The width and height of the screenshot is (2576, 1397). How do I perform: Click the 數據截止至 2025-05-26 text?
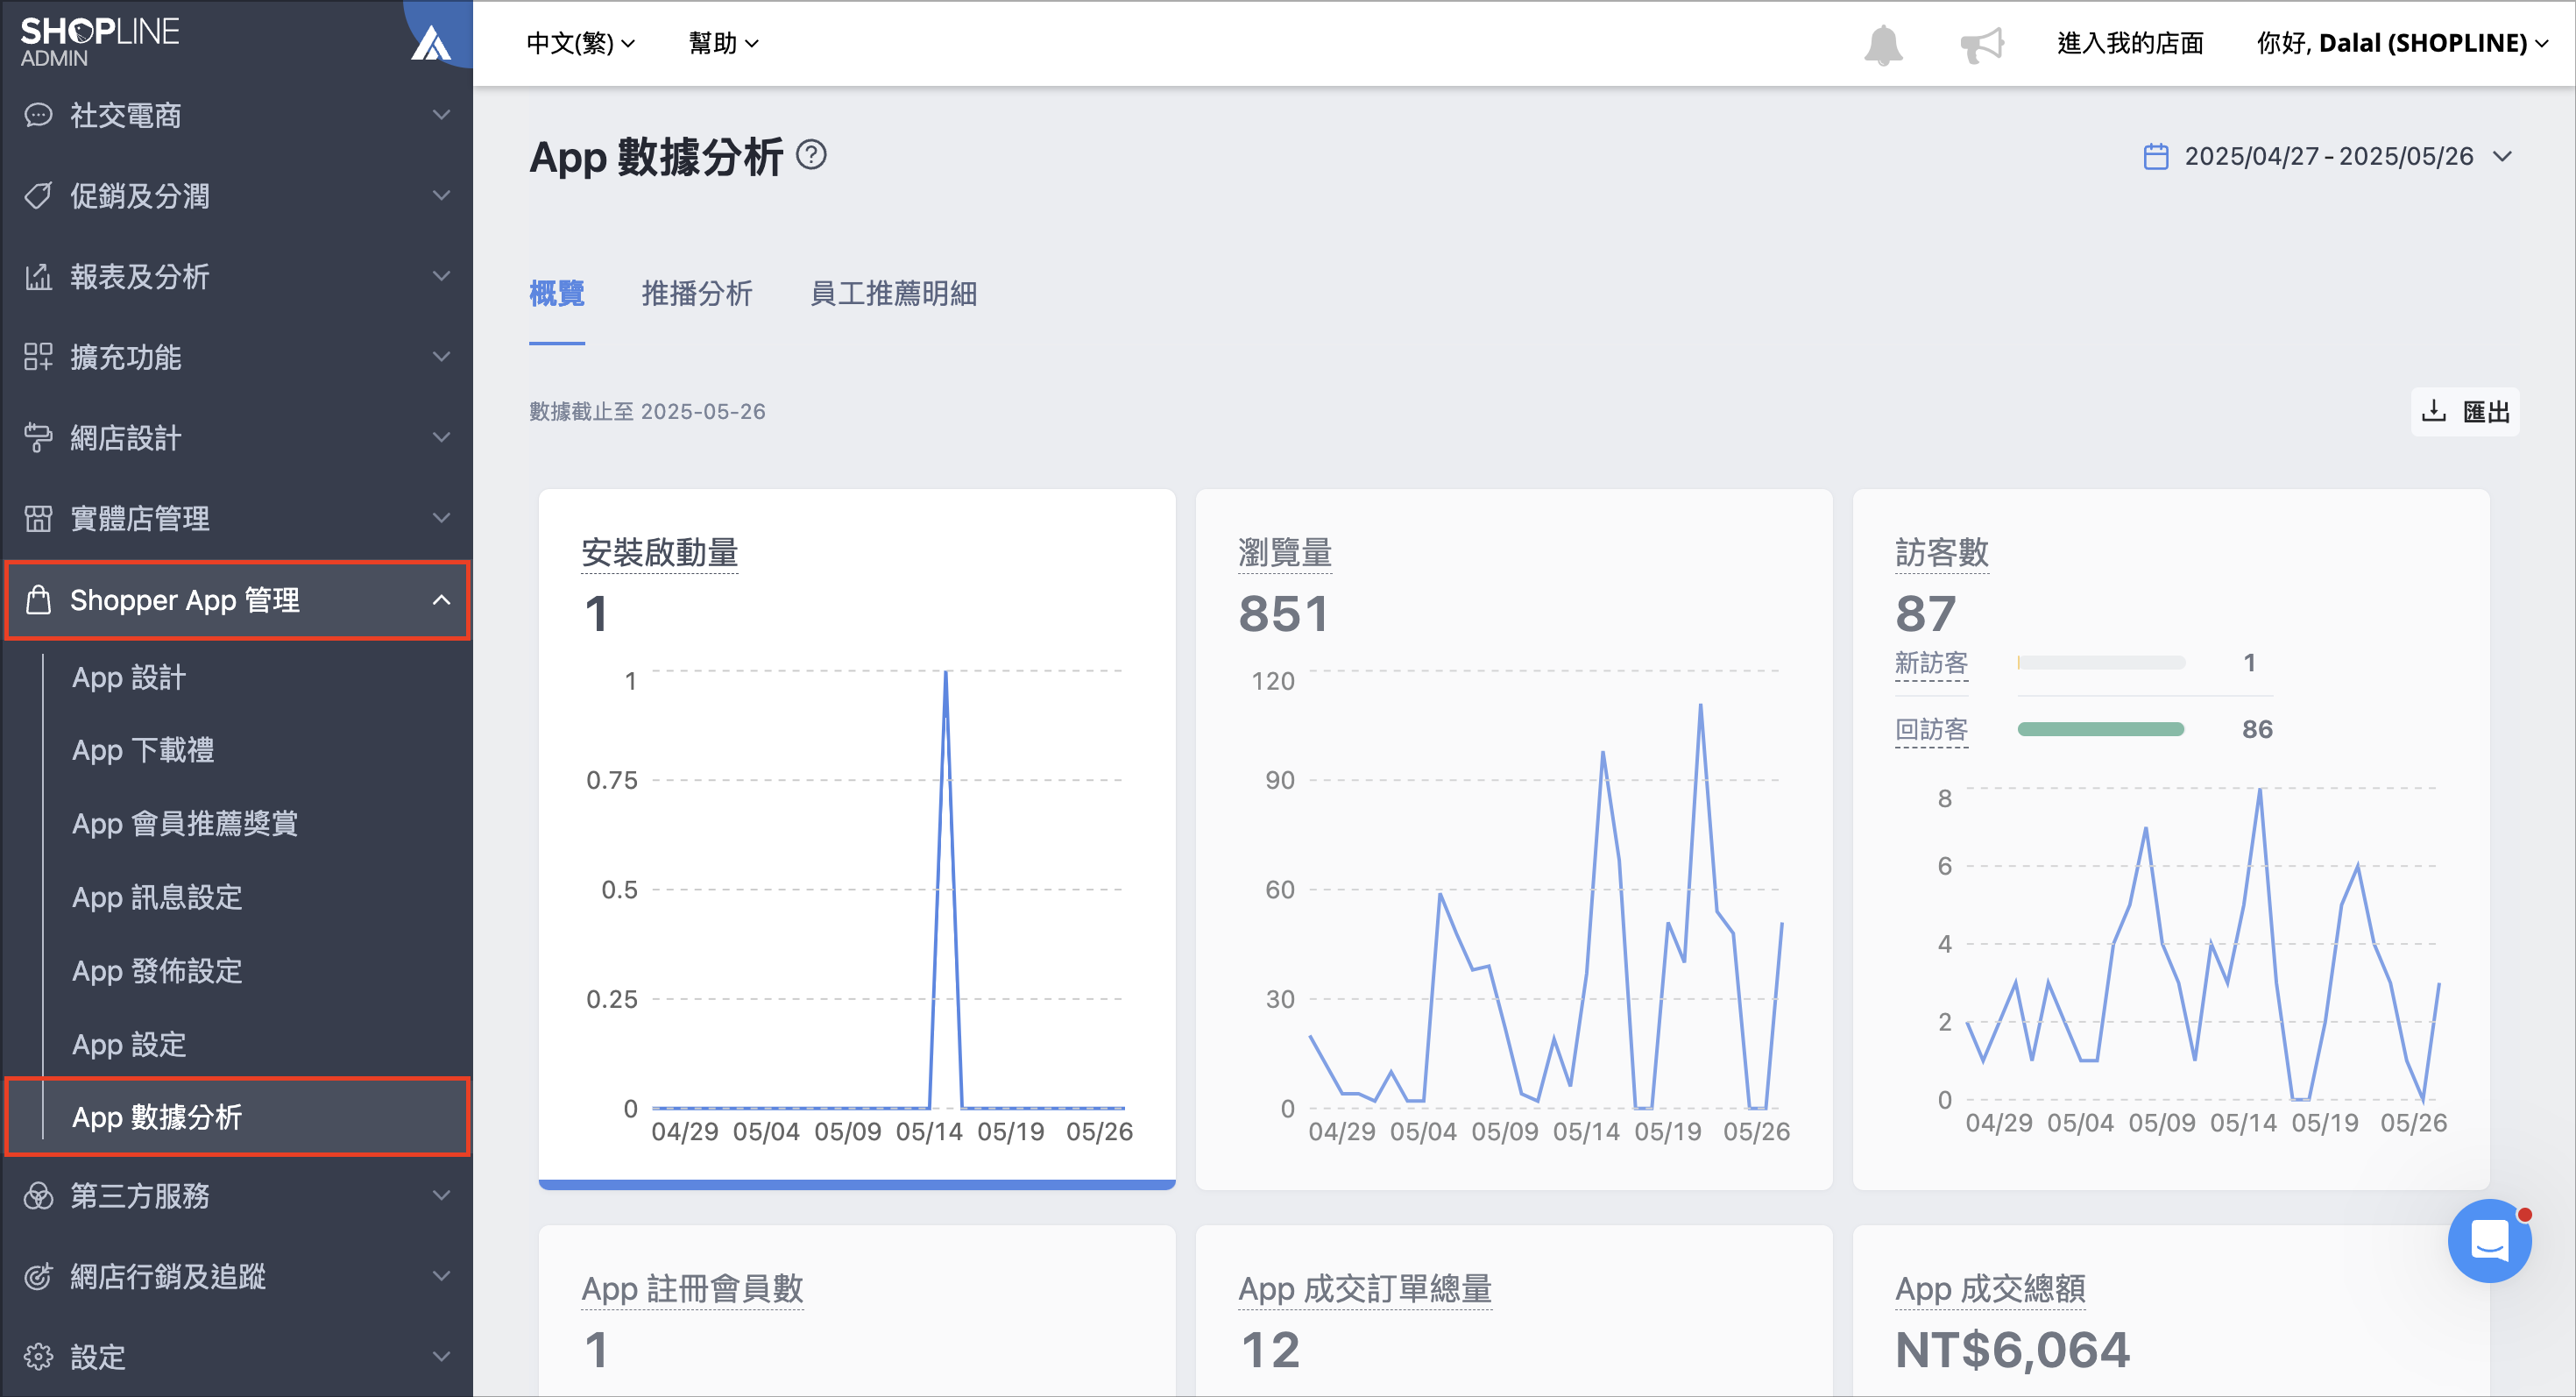(647, 411)
